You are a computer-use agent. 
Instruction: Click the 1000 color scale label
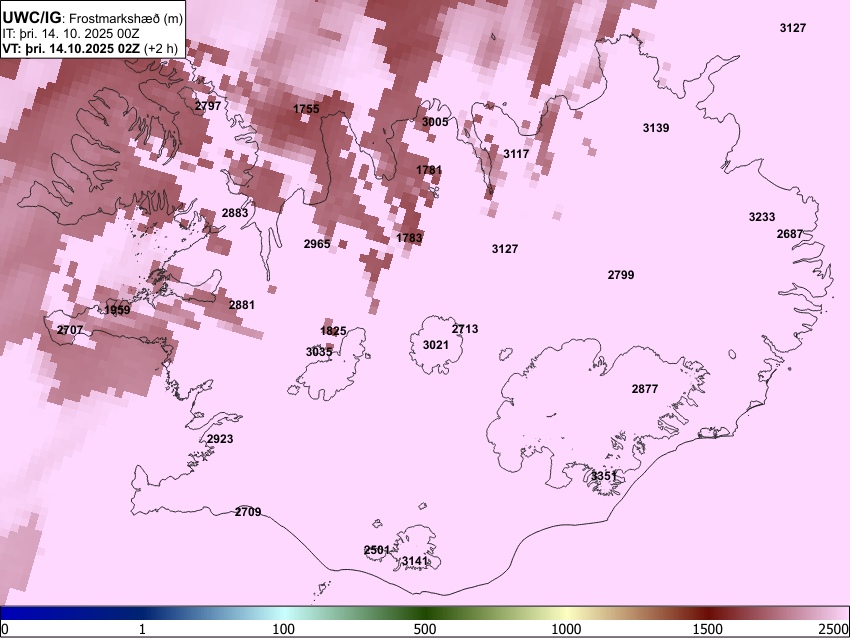click(566, 629)
